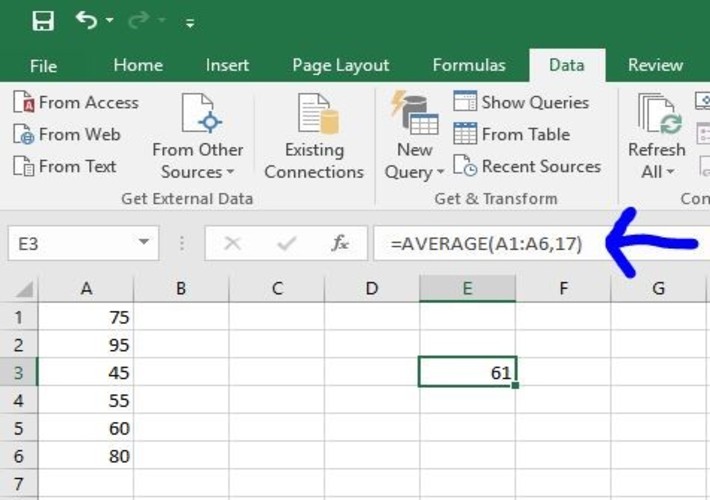
Task: Select row 7 header
Action: pos(19,484)
